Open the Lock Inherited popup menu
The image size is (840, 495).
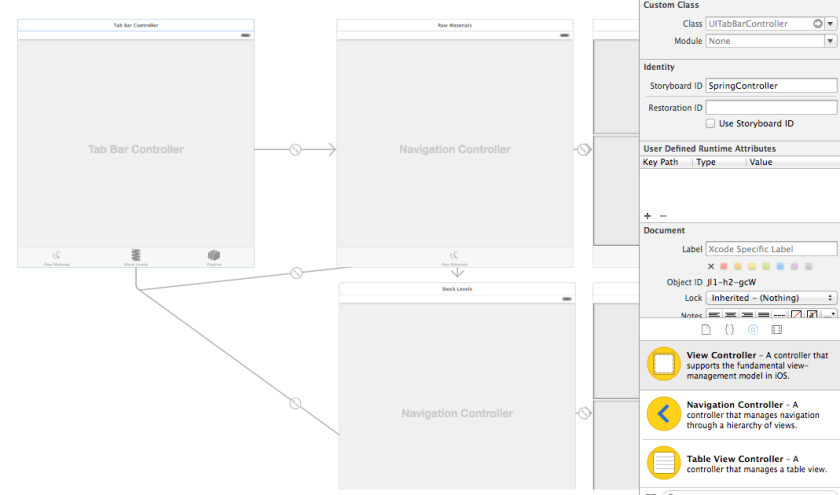pos(771,298)
